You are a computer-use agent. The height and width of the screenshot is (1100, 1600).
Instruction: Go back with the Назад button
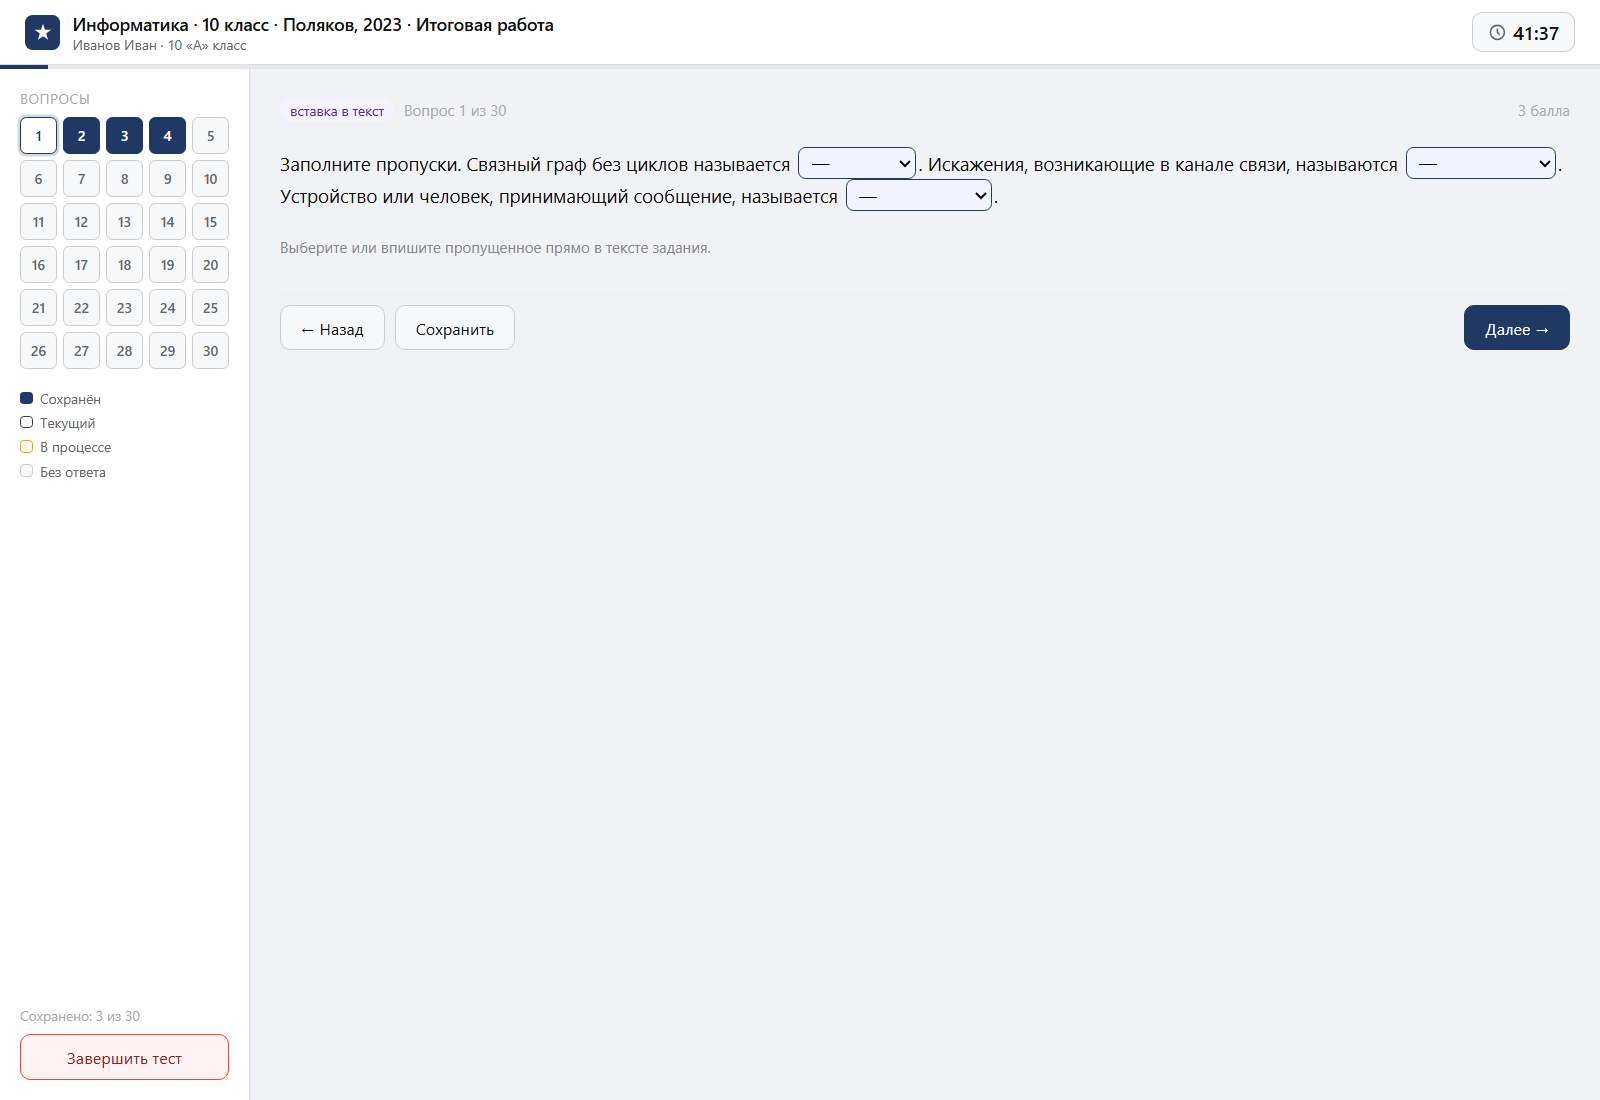332,328
